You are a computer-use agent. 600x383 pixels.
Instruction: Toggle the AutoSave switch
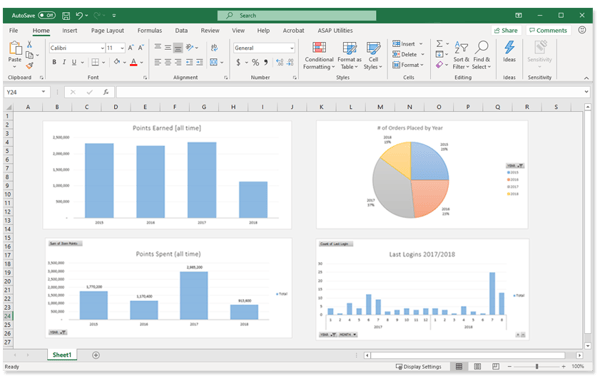point(47,16)
